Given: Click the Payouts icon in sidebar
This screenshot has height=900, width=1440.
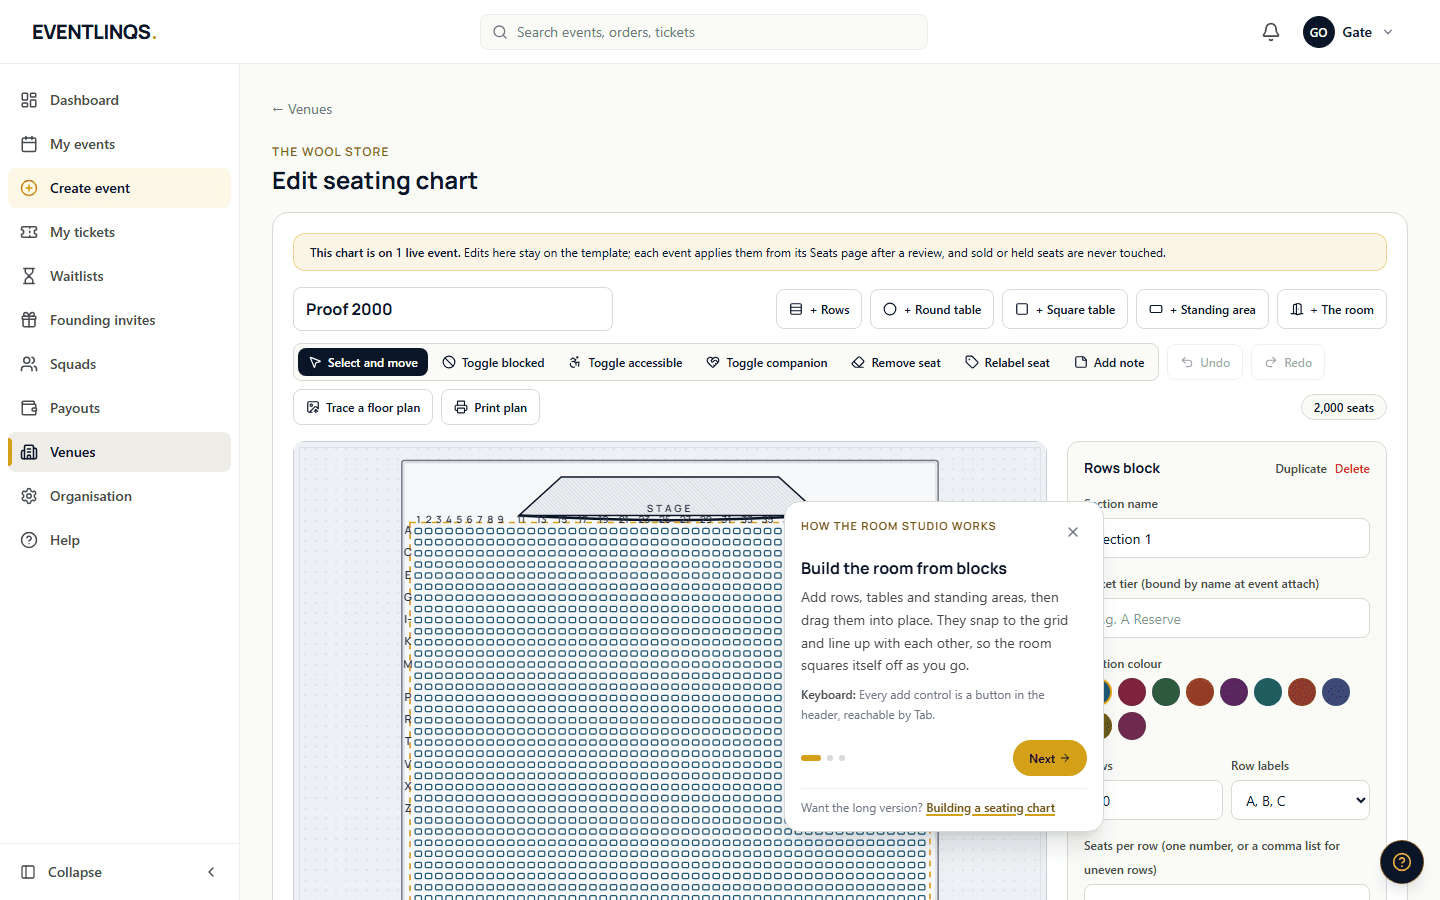Looking at the screenshot, I should tap(29, 408).
